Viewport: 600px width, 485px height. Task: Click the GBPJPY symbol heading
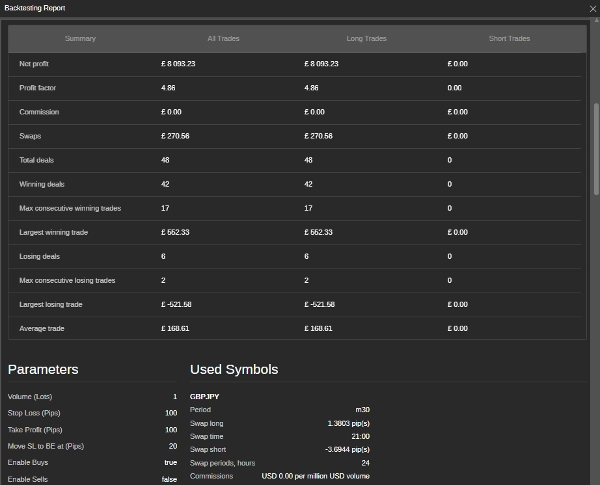coord(207,397)
